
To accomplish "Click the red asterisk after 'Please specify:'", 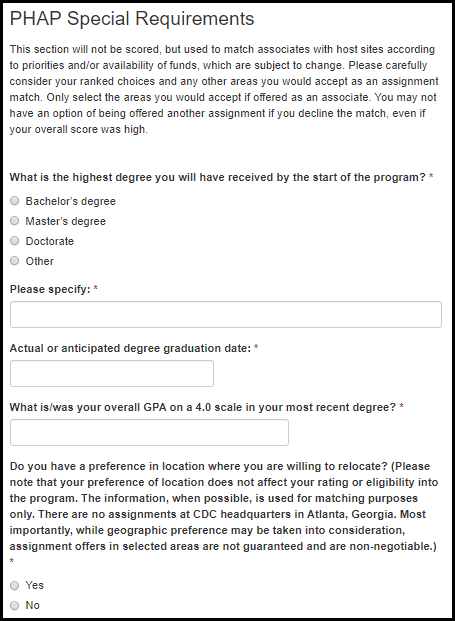I will coord(95,289).
